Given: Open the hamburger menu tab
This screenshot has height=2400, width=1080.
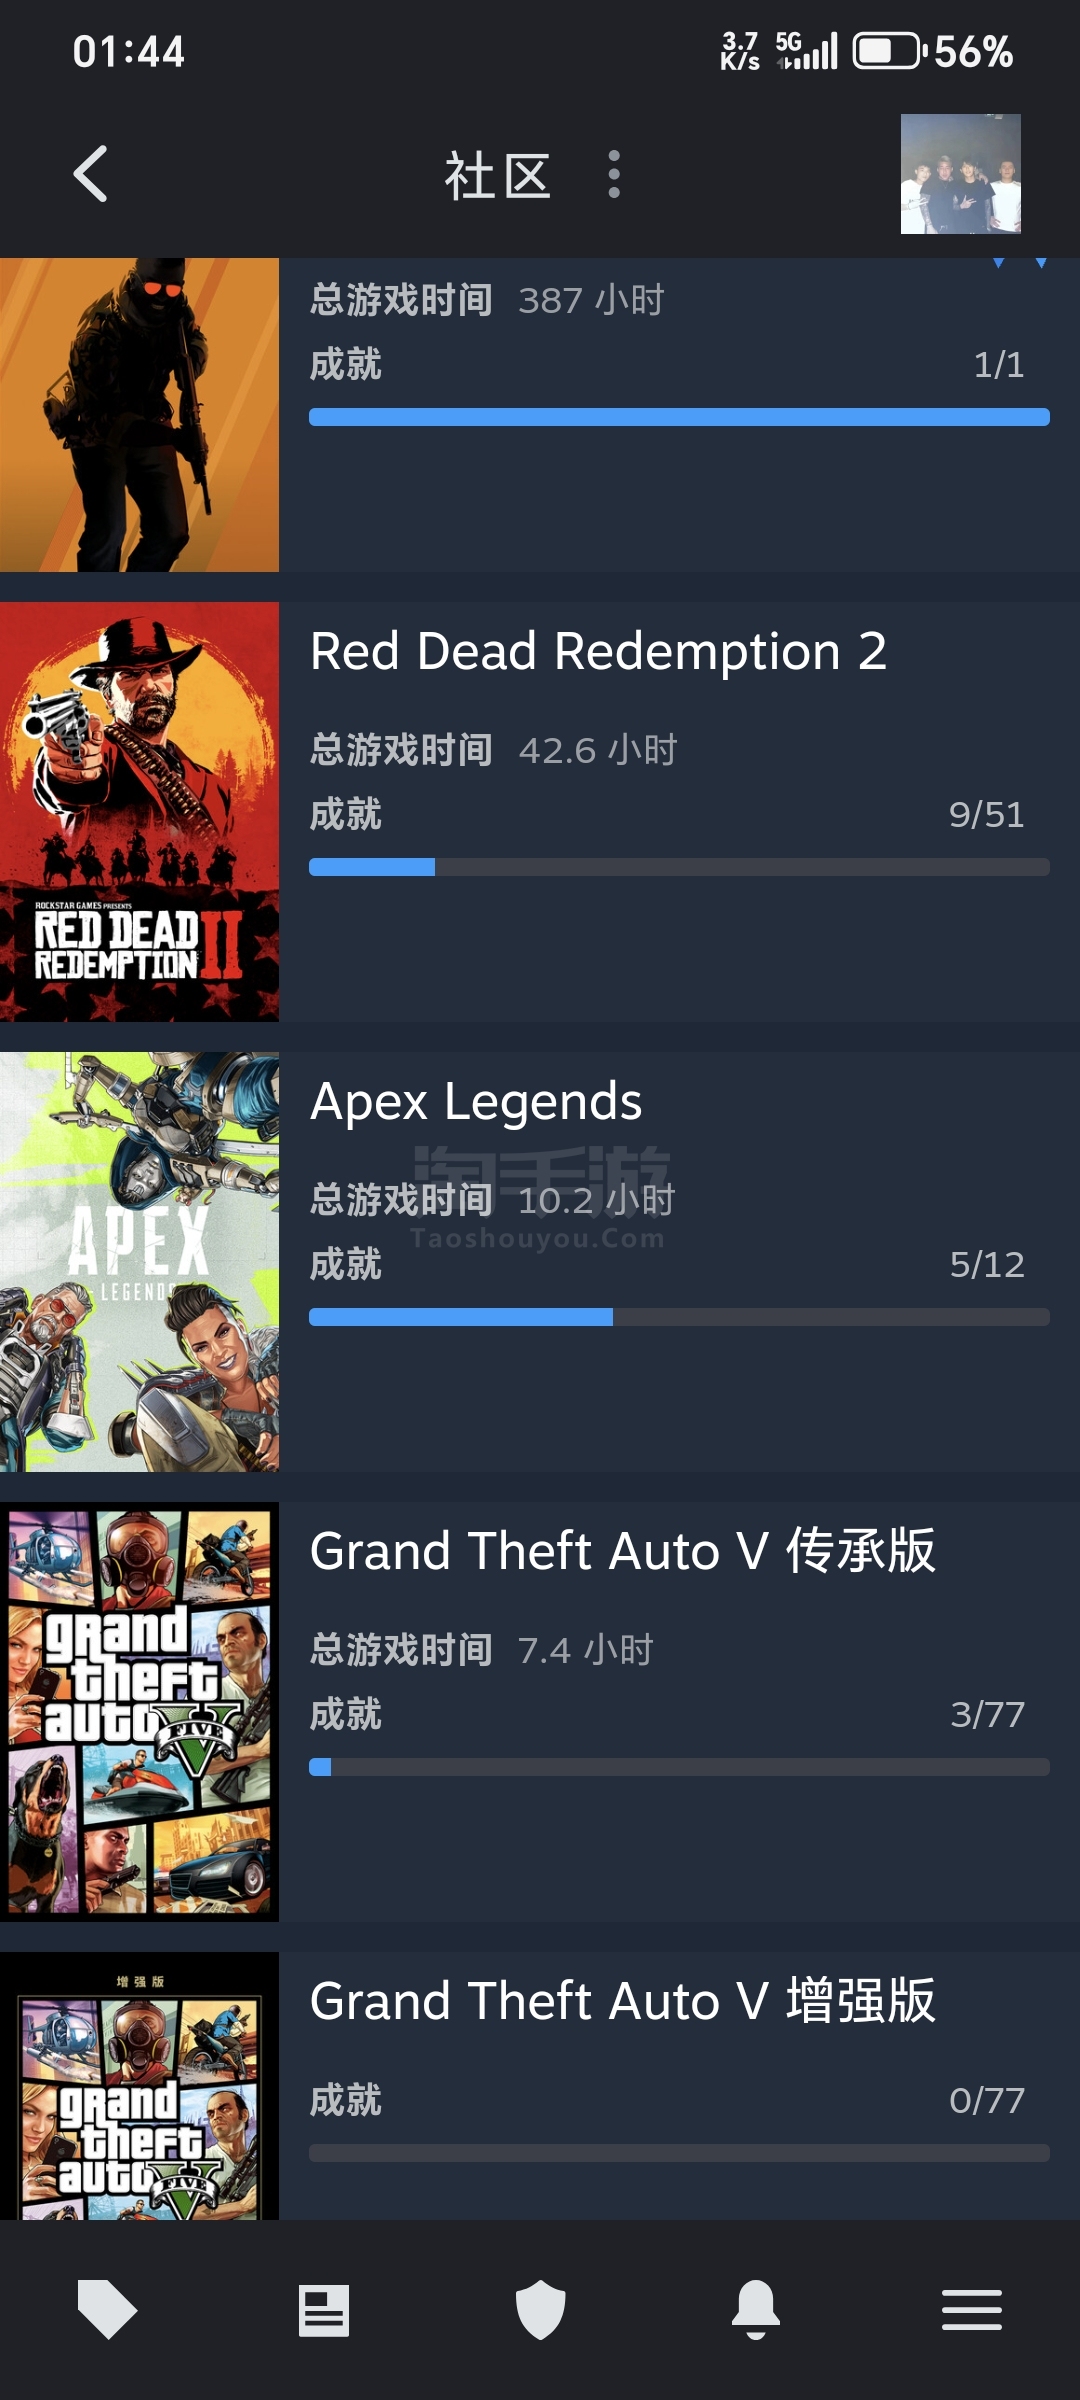Looking at the screenshot, I should coord(972,2310).
